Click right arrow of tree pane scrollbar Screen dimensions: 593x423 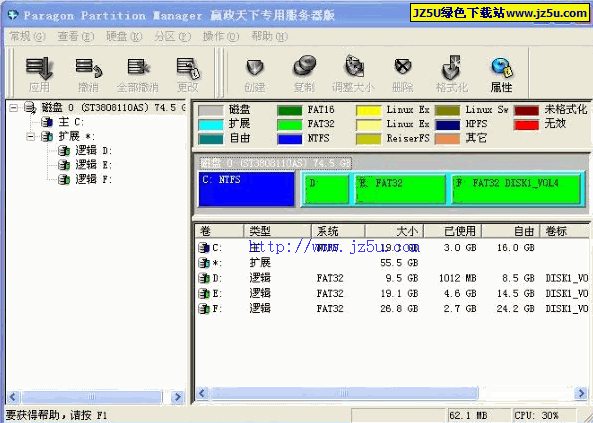[x=177, y=397]
